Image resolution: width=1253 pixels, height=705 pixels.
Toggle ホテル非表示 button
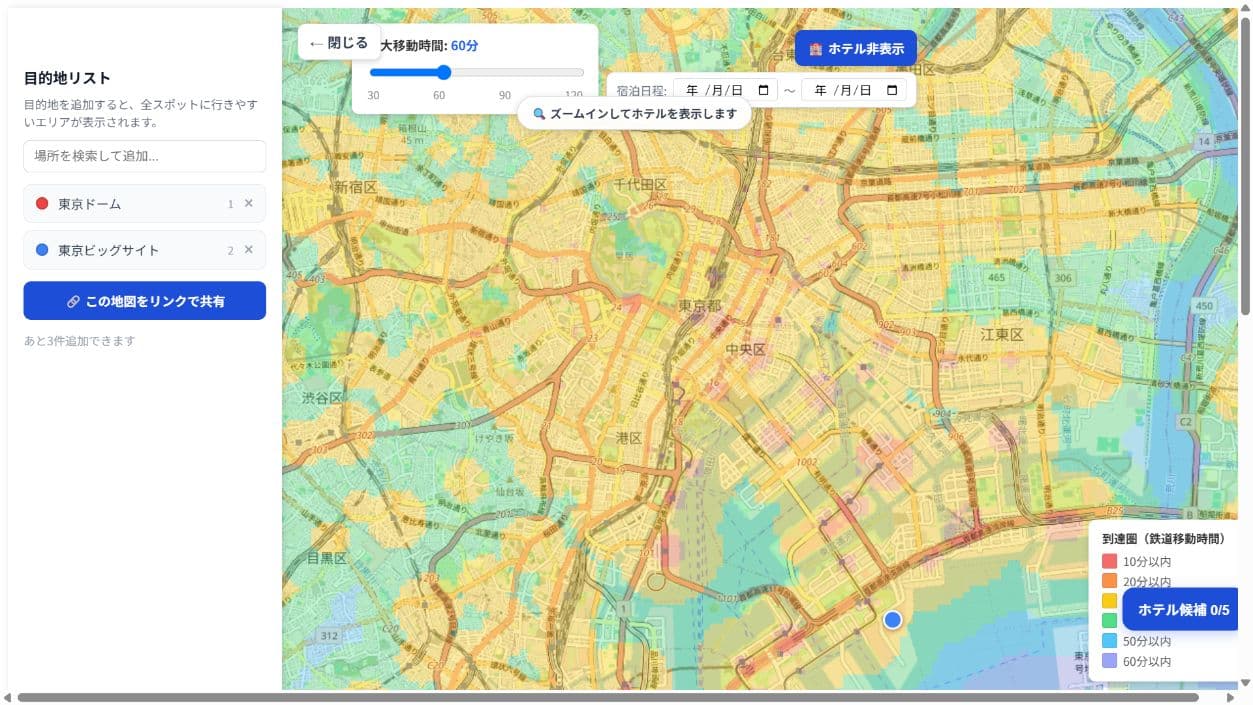(x=856, y=48)
